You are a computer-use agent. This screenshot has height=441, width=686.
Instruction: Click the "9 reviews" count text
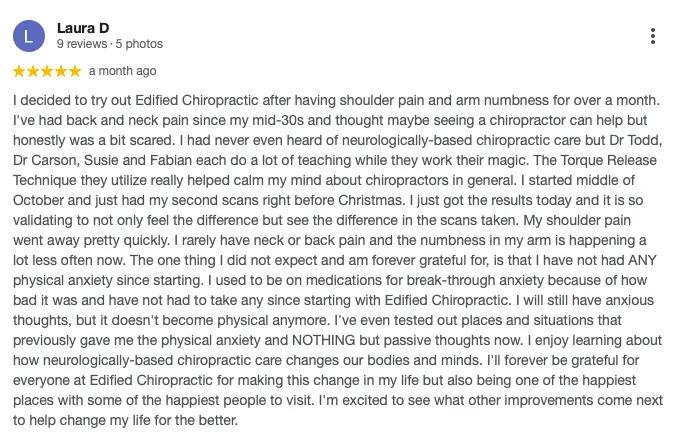point(82,44)
